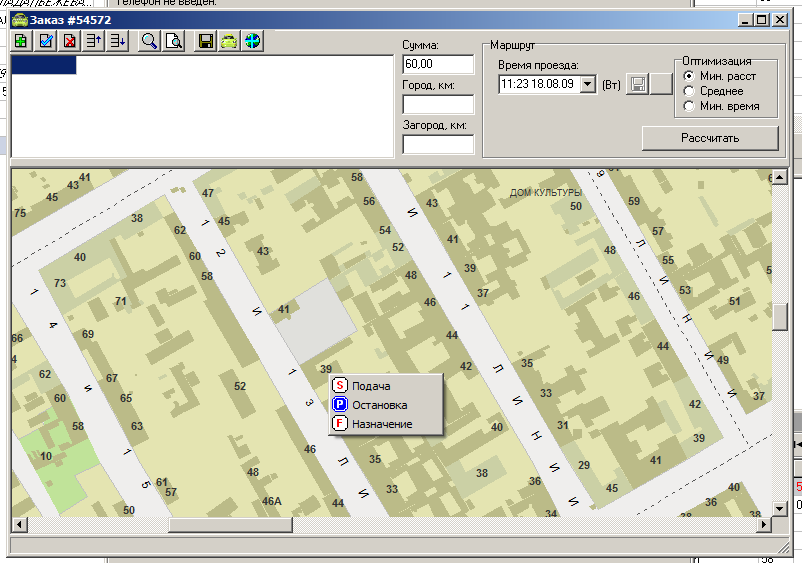
Task: Click the add item (green plus) toolbar icon
Action: (x=21, y=41)
